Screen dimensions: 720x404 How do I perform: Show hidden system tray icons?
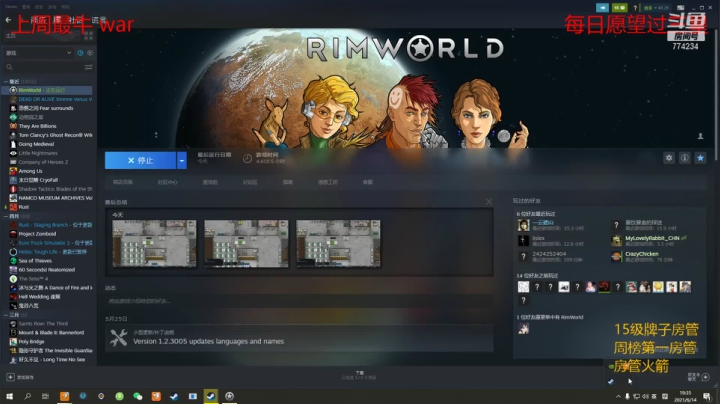[618, 397]
